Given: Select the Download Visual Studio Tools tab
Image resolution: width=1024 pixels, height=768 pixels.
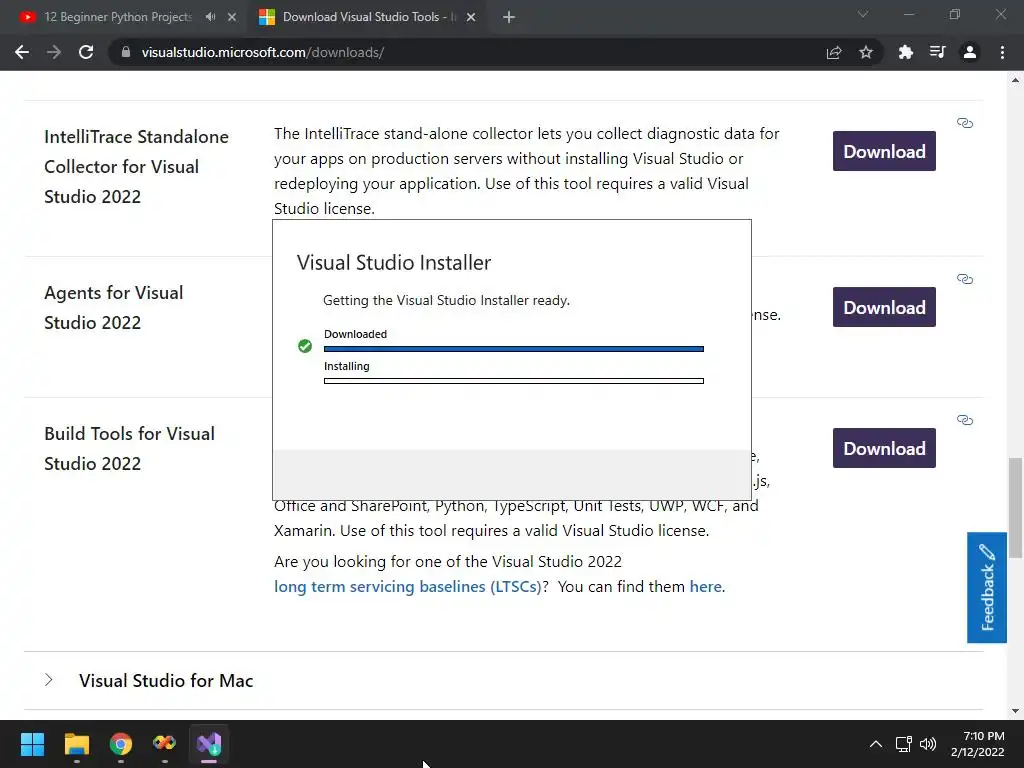Looking at the screenshot, I should click(369, 17).
